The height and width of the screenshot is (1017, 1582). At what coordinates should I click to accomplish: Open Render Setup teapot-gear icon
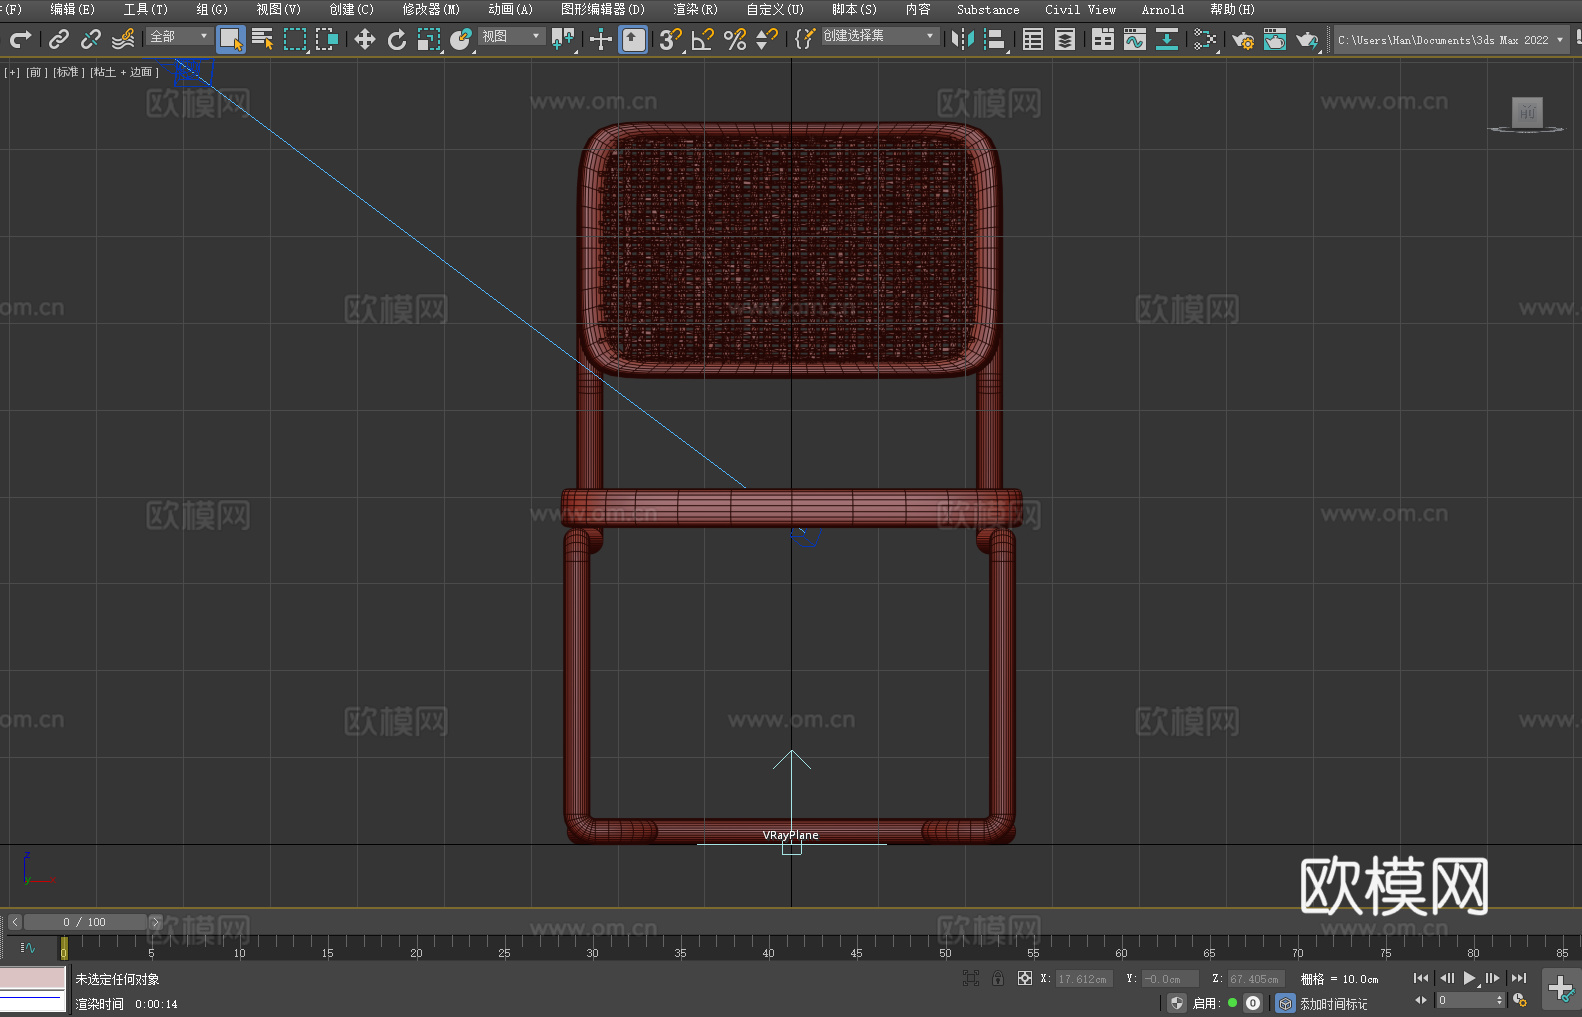pyautogui.click(x=1243, y=39)
